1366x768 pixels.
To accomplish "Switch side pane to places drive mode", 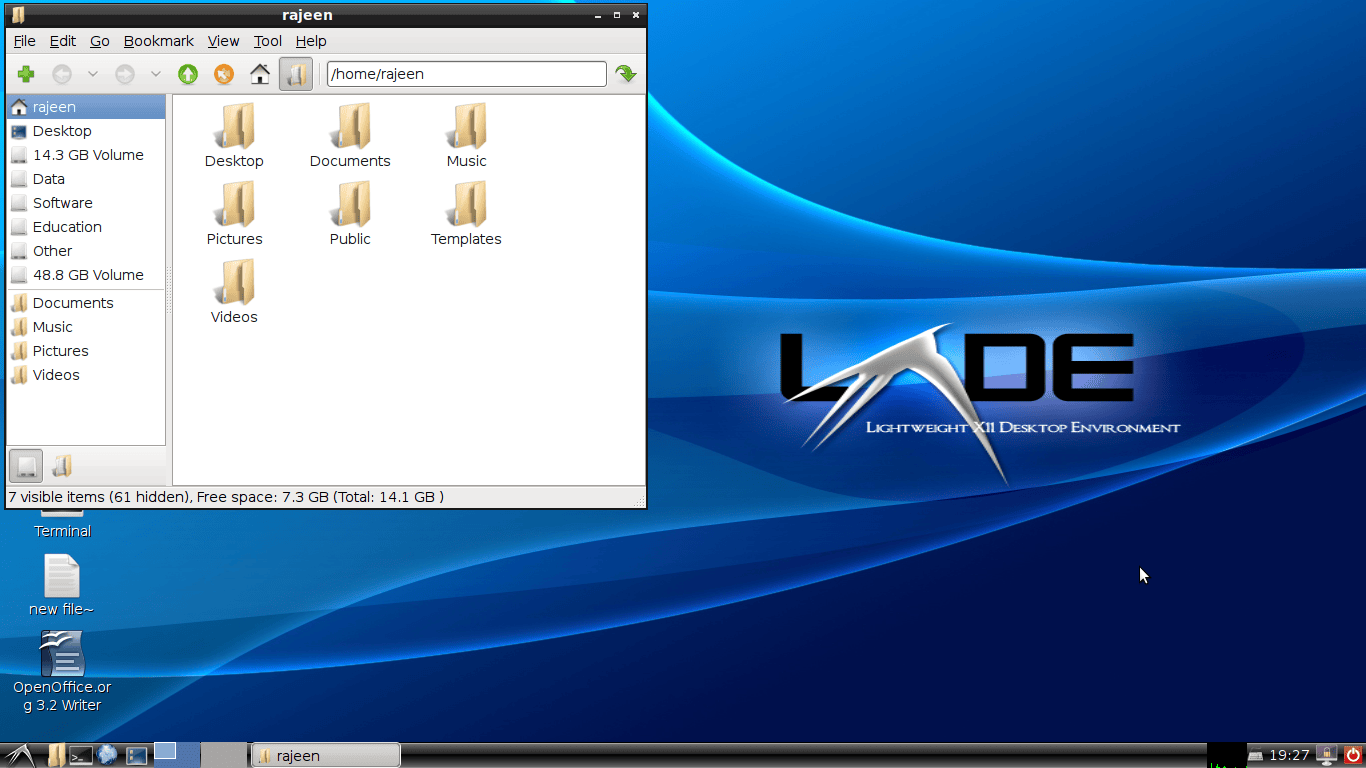I will click(26, 466).
